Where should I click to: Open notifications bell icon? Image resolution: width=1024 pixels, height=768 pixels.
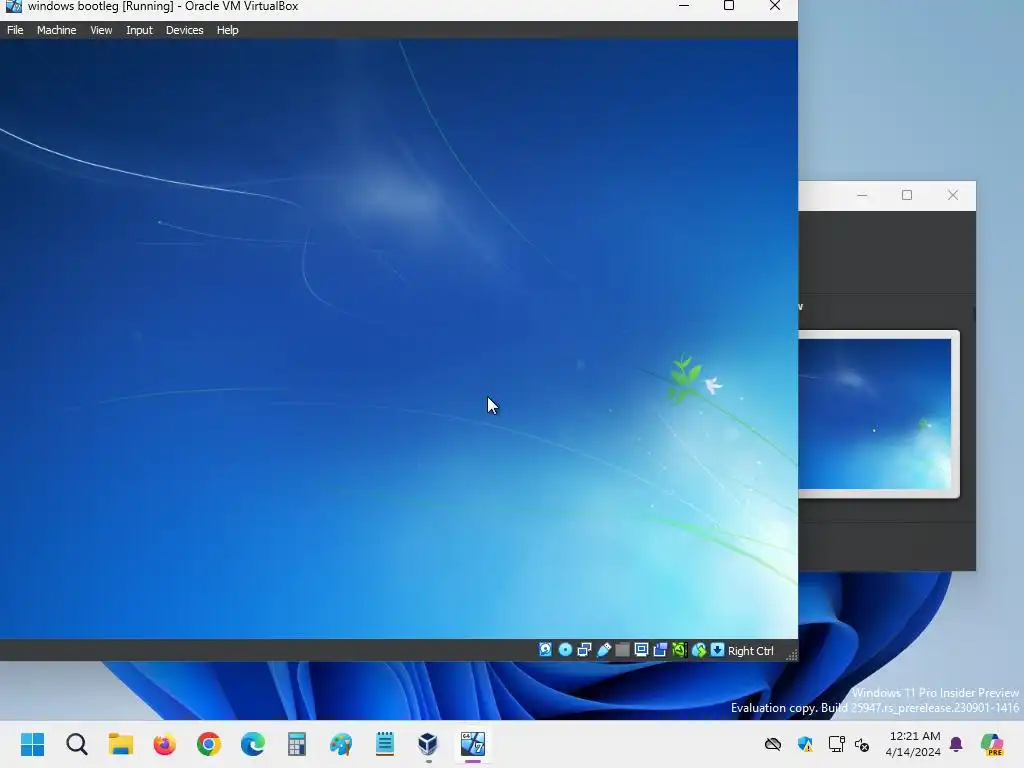click(956, 744)
